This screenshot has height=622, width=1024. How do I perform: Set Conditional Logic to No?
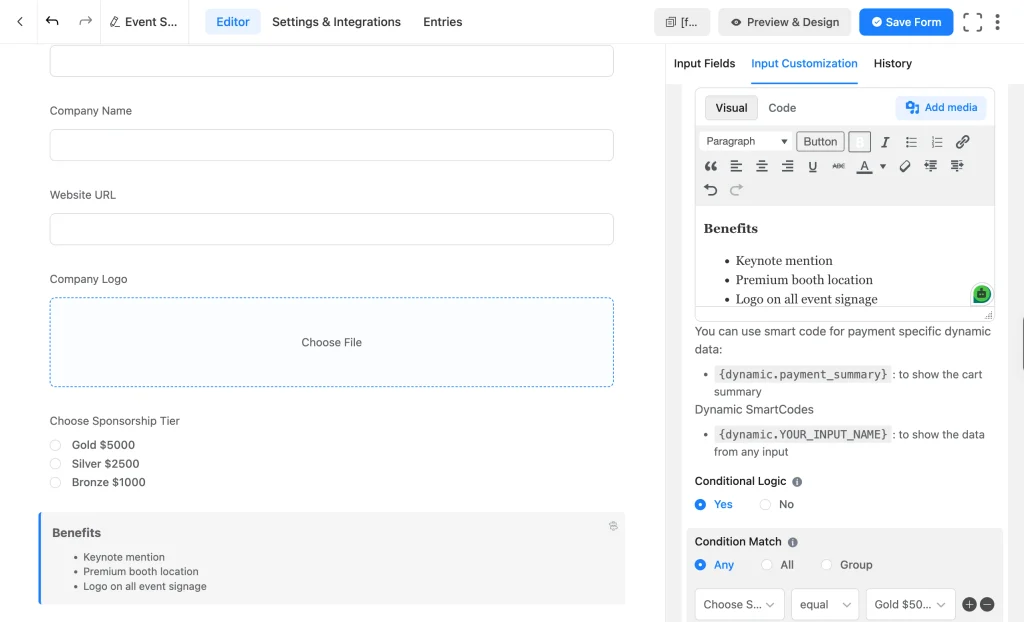click(x=776, y=504)
